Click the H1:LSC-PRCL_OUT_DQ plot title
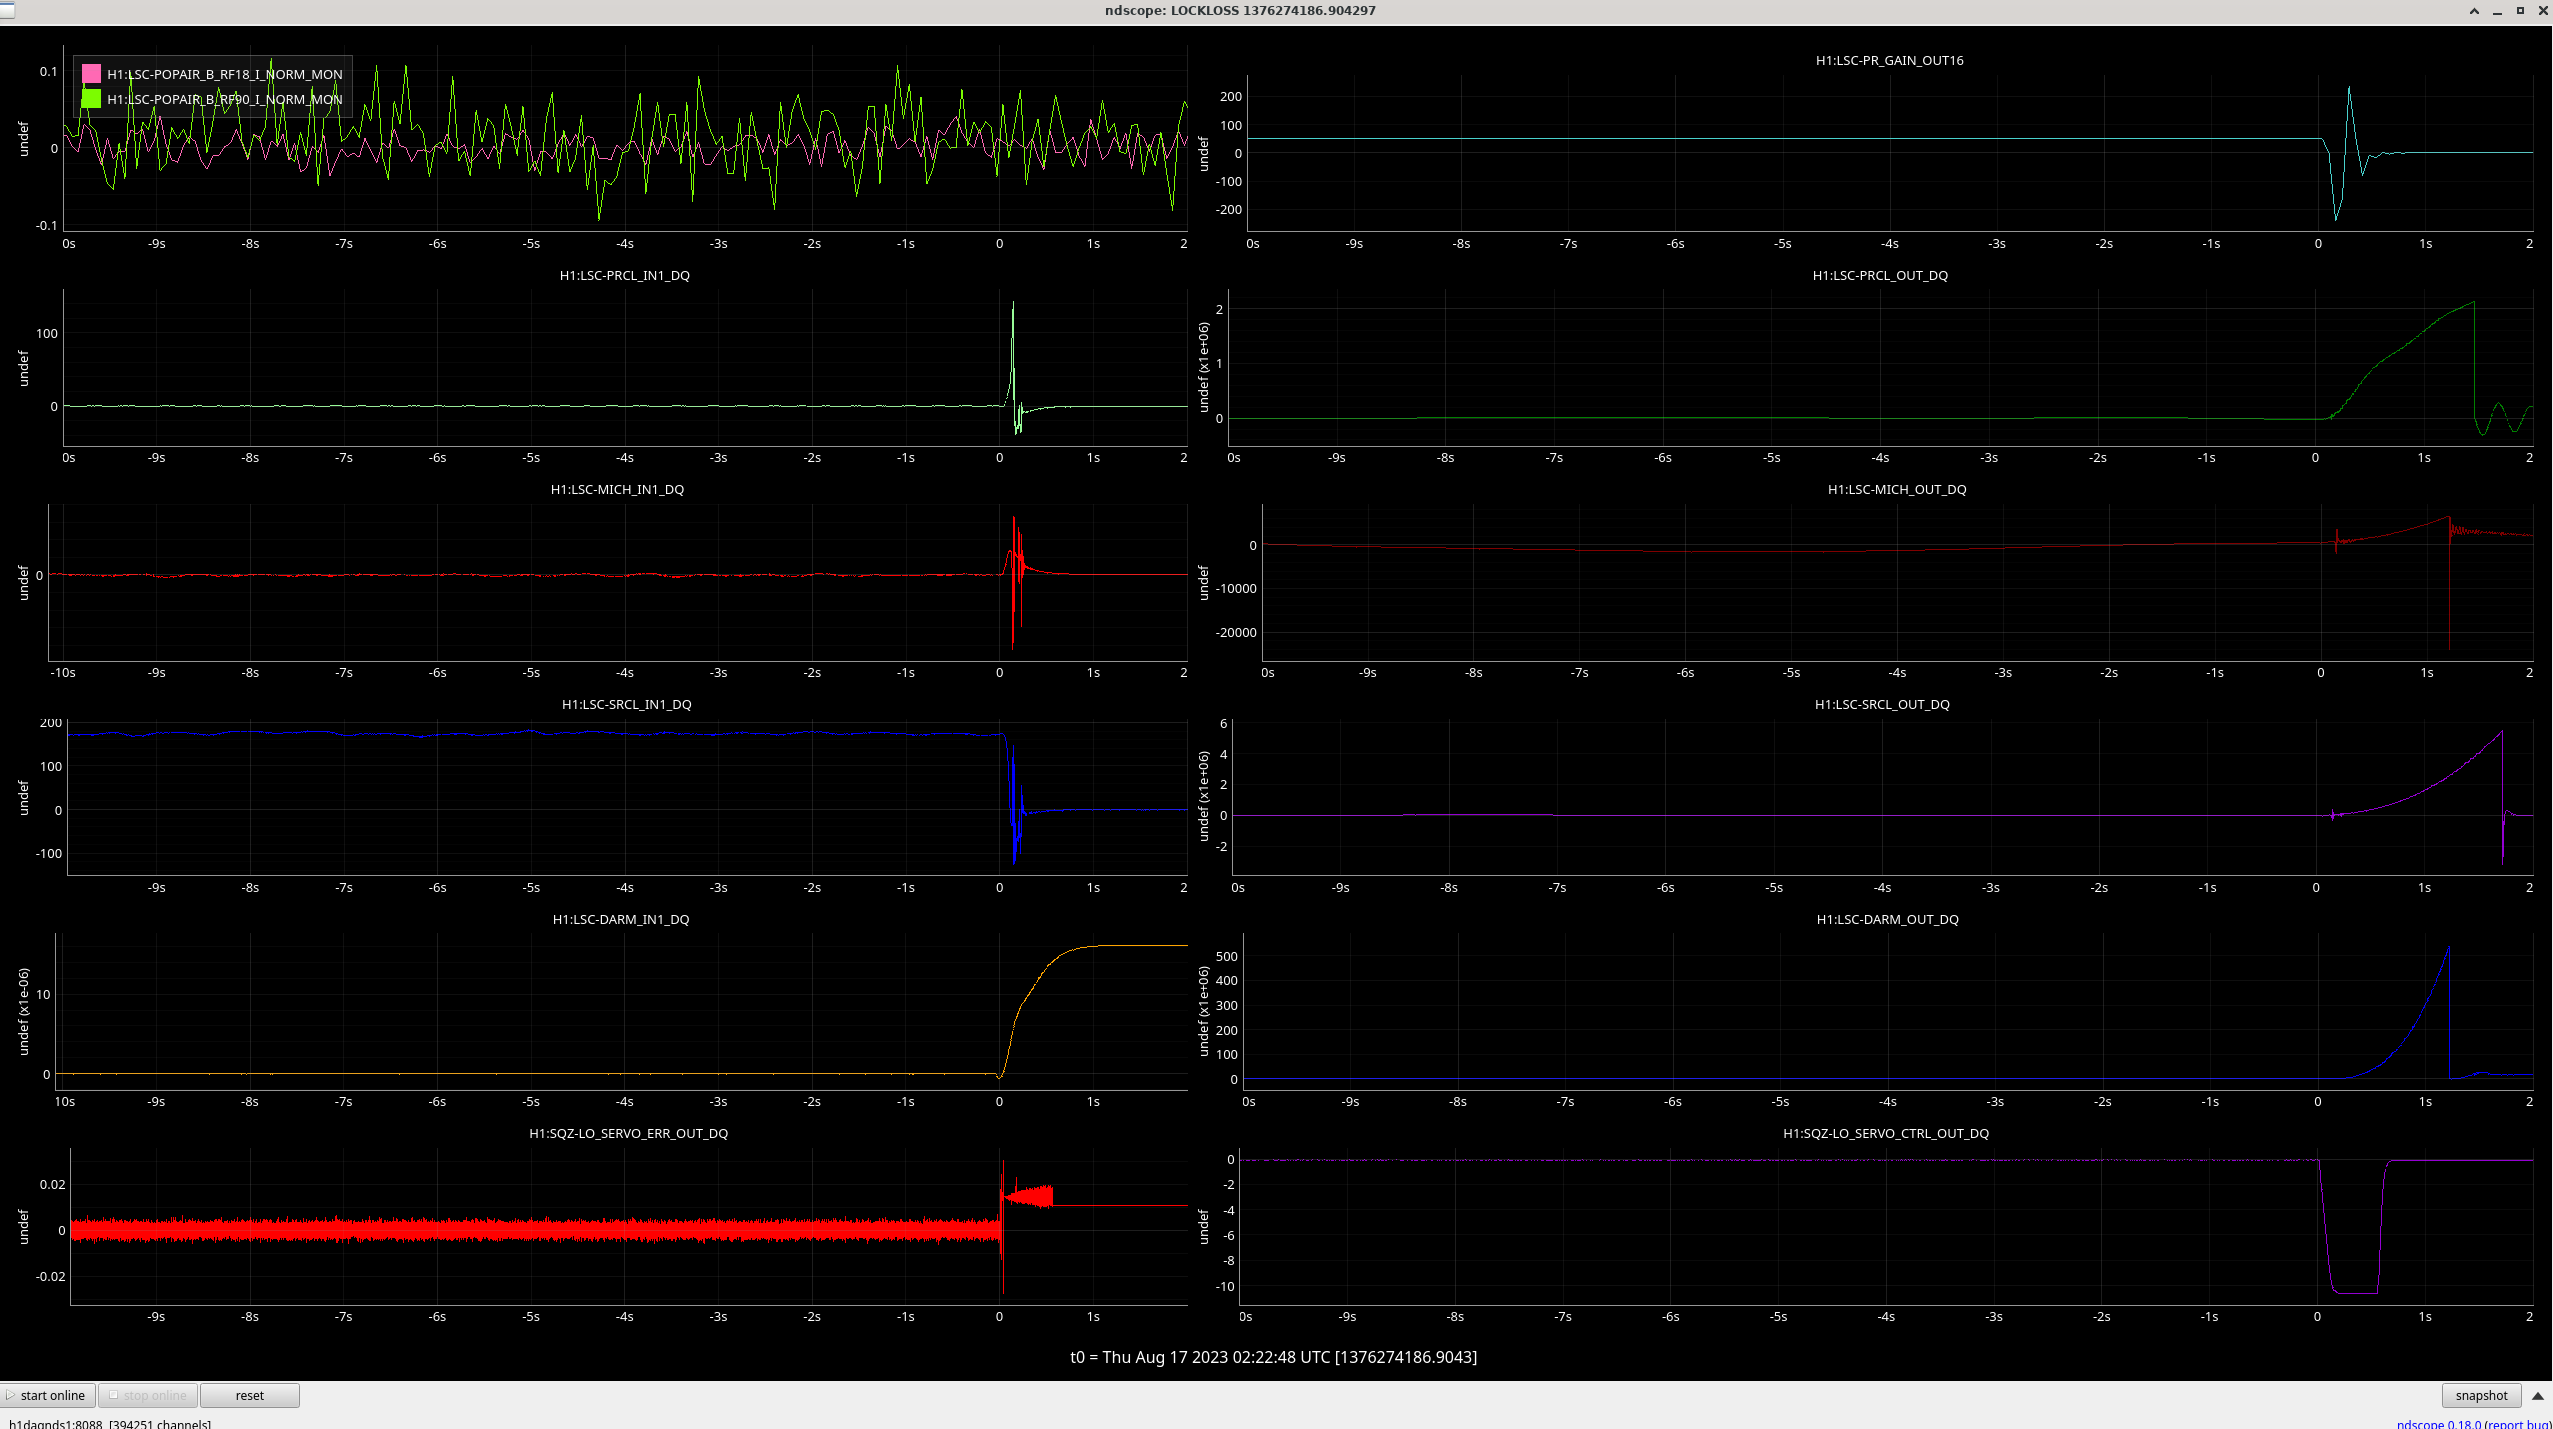Viewport: 2553px width, 1429px height. [1880, 275]
